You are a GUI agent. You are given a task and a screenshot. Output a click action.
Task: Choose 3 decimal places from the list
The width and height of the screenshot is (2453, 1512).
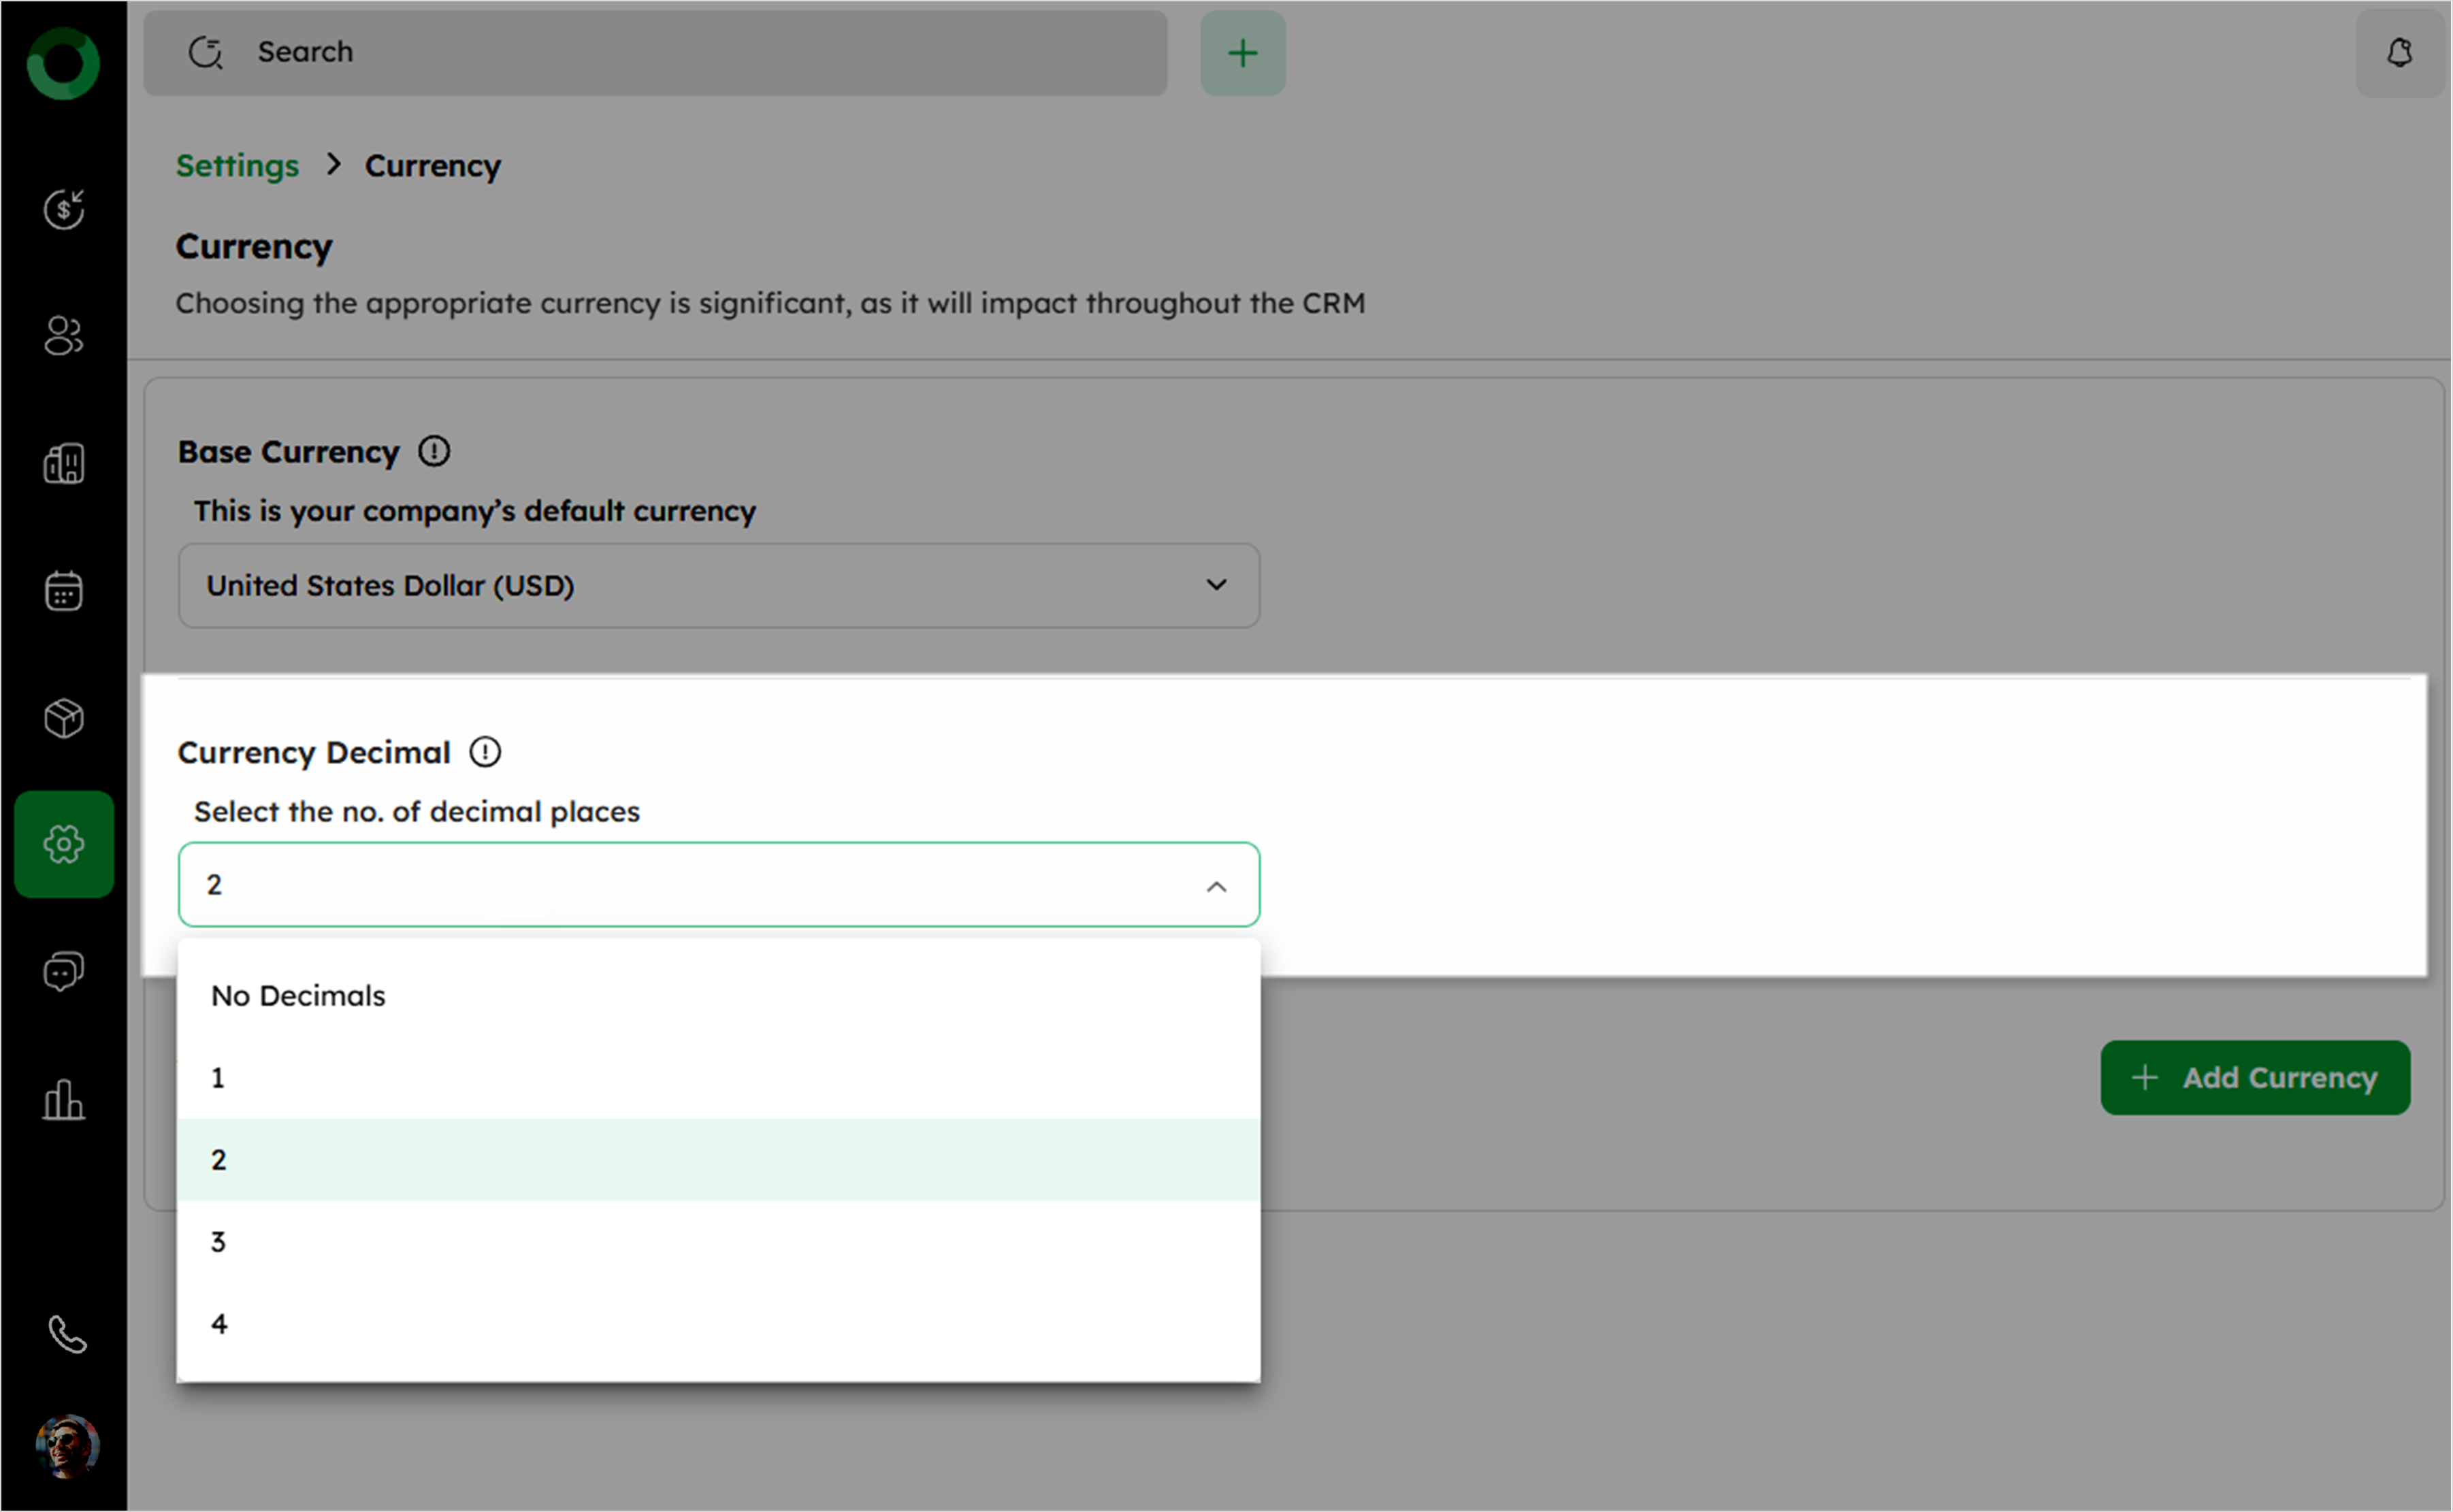point(218,1242)
